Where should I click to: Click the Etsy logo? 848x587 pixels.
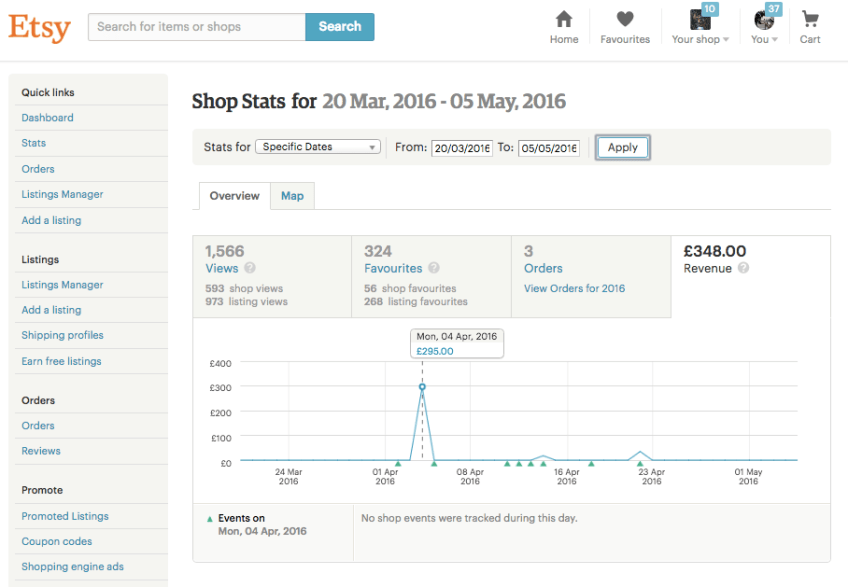coord(40,27)
